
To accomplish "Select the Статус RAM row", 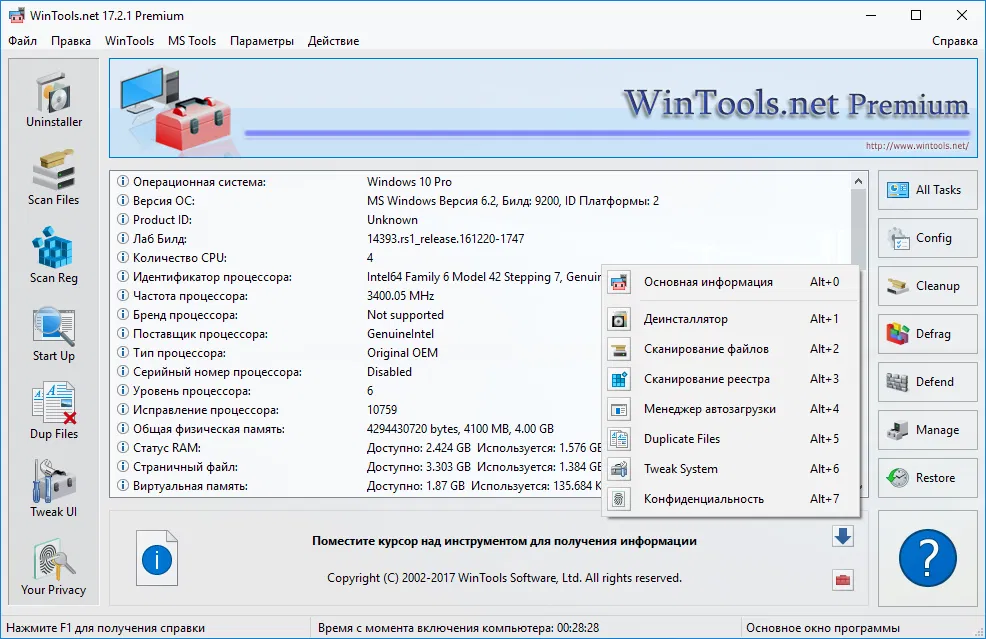I will pyautogui.click(x=358, y=448).
